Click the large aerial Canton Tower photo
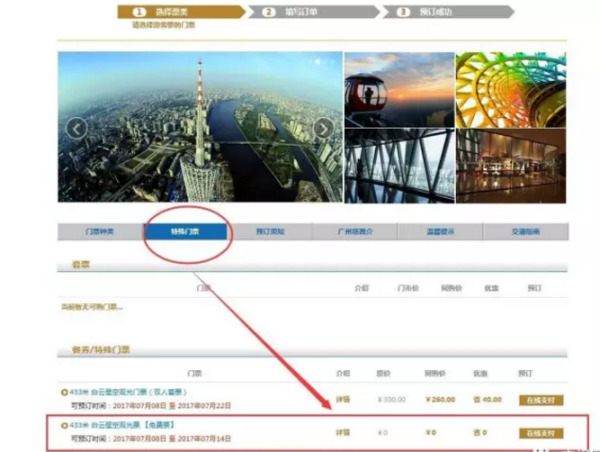Viewport: 600px width, 452px height. pyautogui.click(x=200, y=127)
